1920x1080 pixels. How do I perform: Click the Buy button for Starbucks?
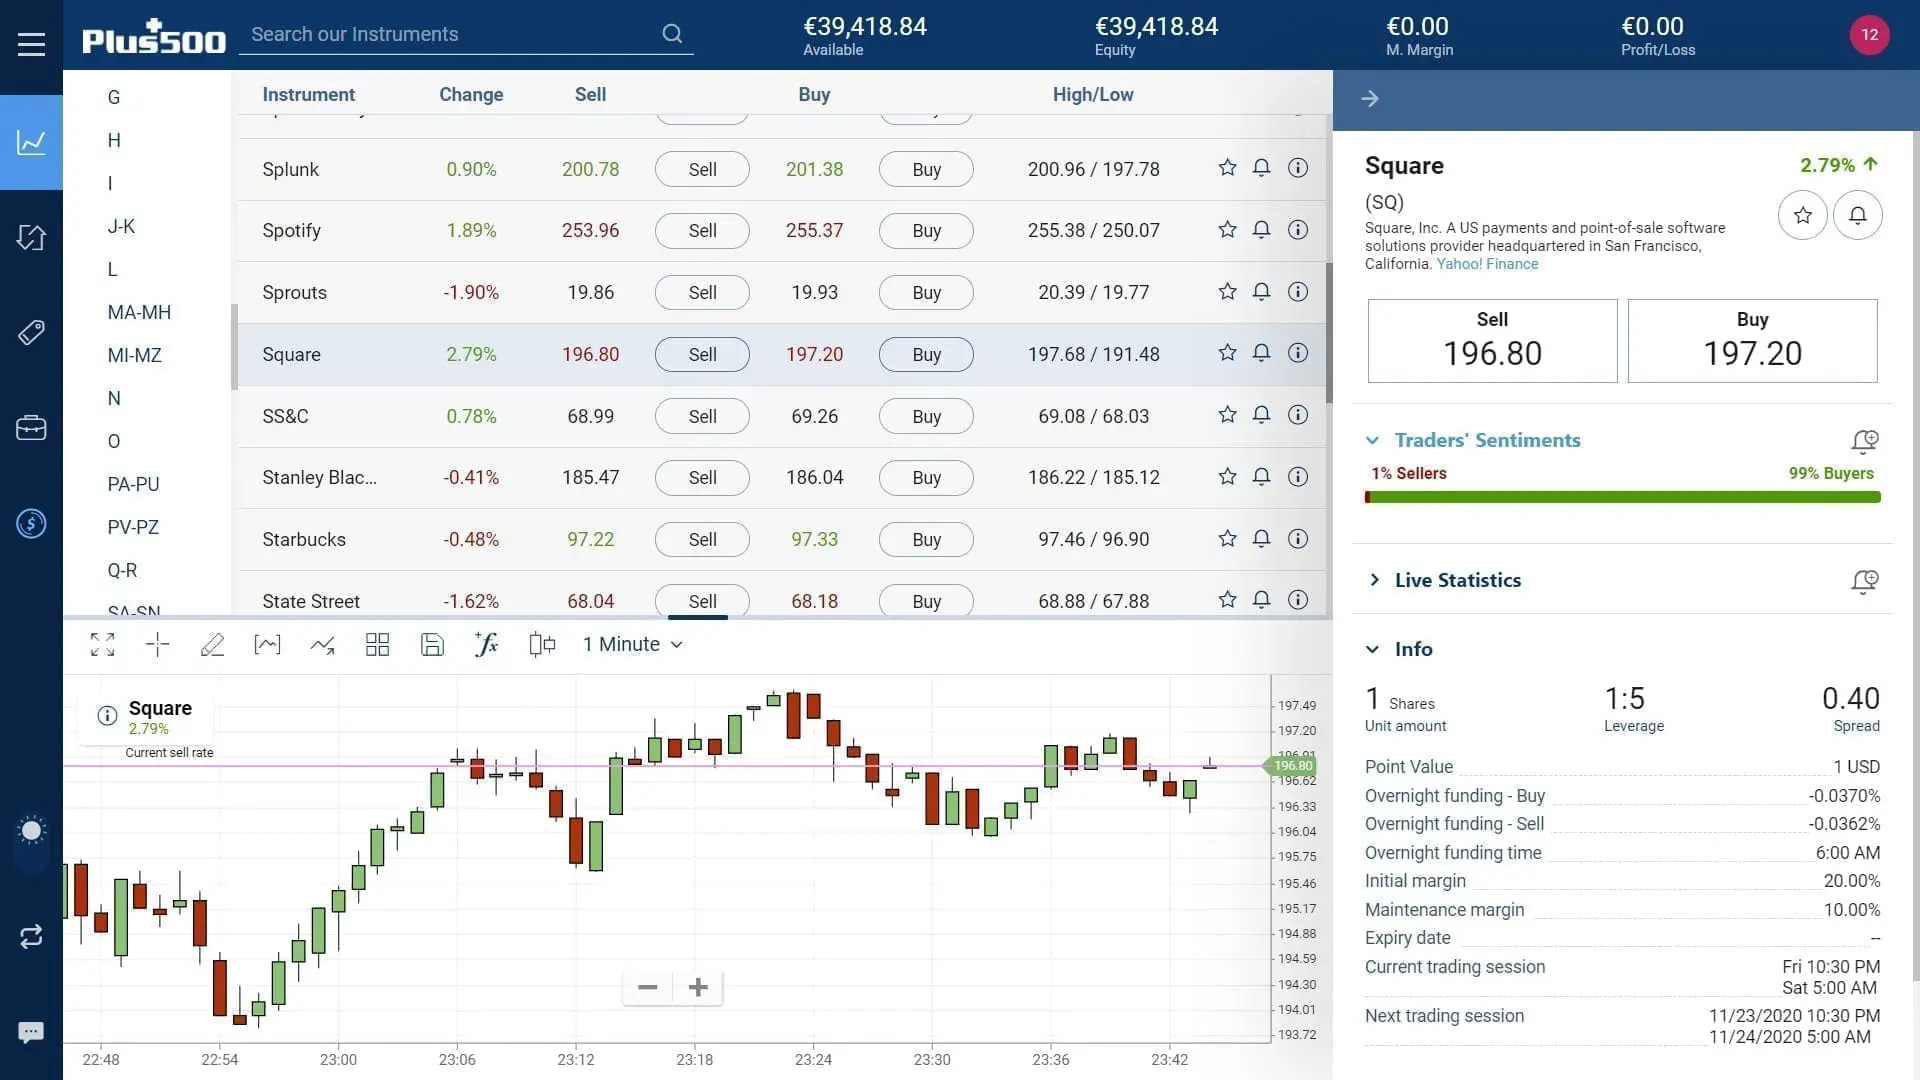[x=926, y=540]
